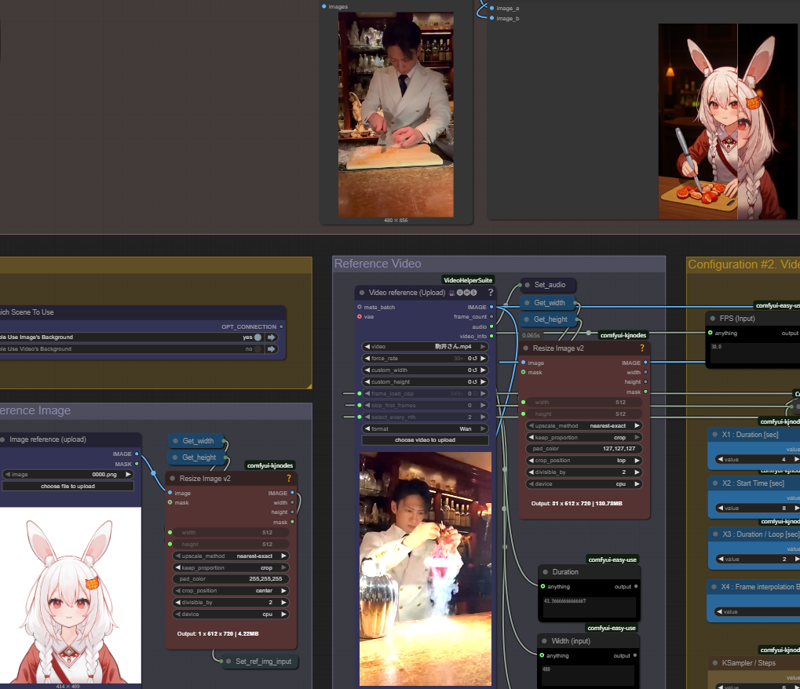Open help on Reference Image's Resize Image v2
Screen dimensions: 800x689
pyautogui.click(x=289, y=478)
